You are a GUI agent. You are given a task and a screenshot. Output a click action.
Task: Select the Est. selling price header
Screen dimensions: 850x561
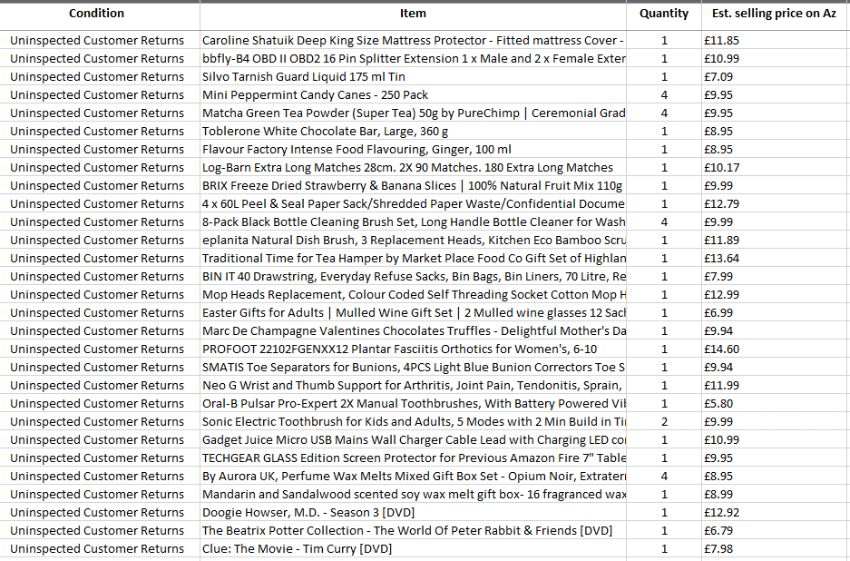[774, 14]
